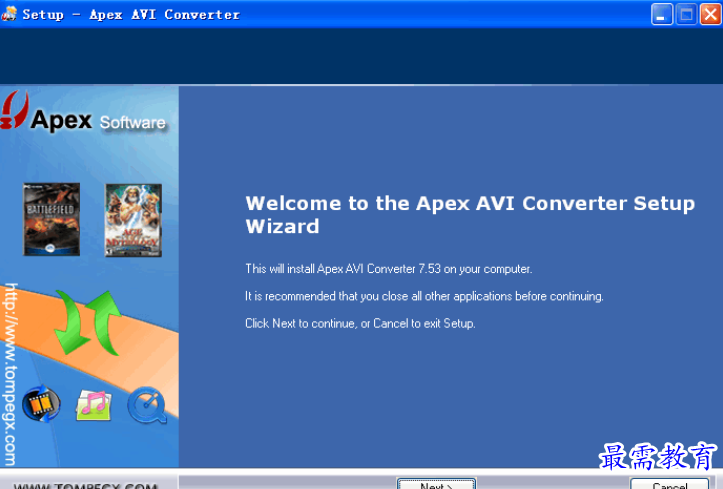Click the setup icon in the title bar
The image size is (723, 489).
(x=9, y=14)
